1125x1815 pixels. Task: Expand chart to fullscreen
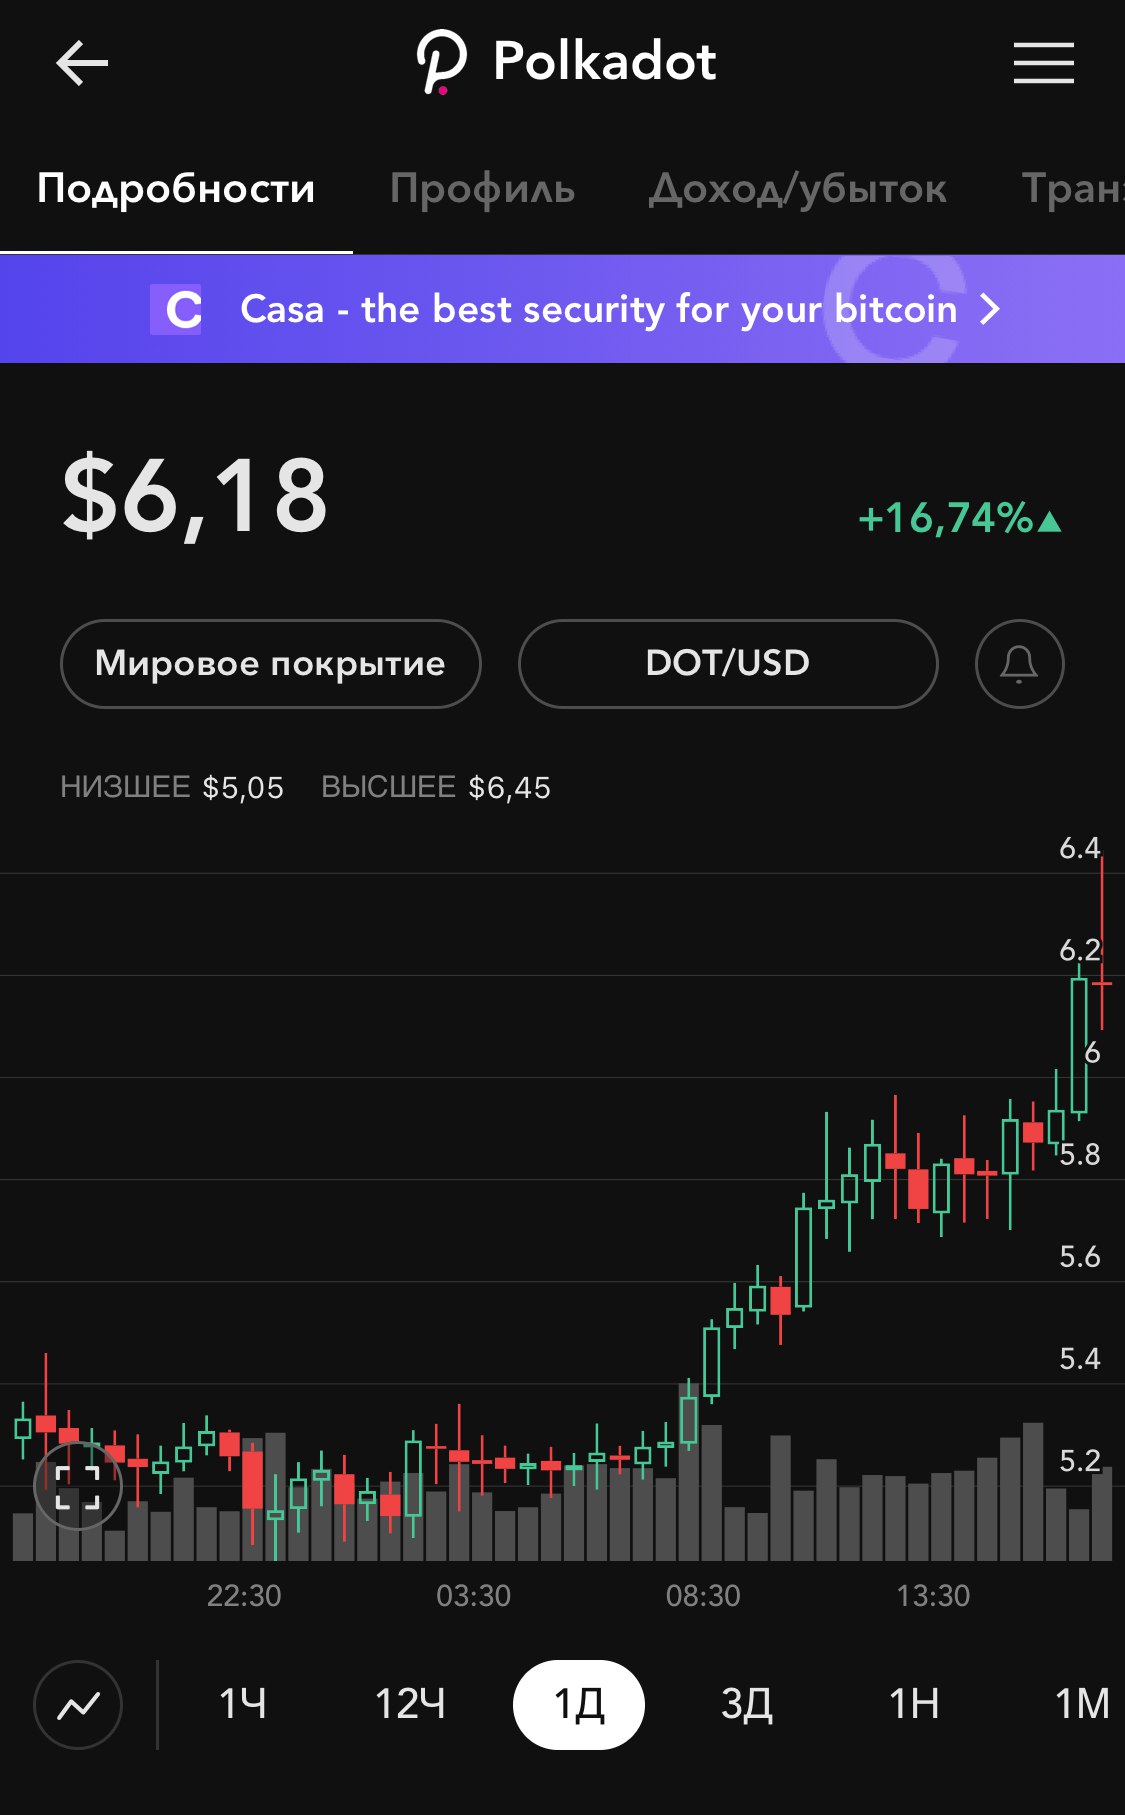(78, 1487)
